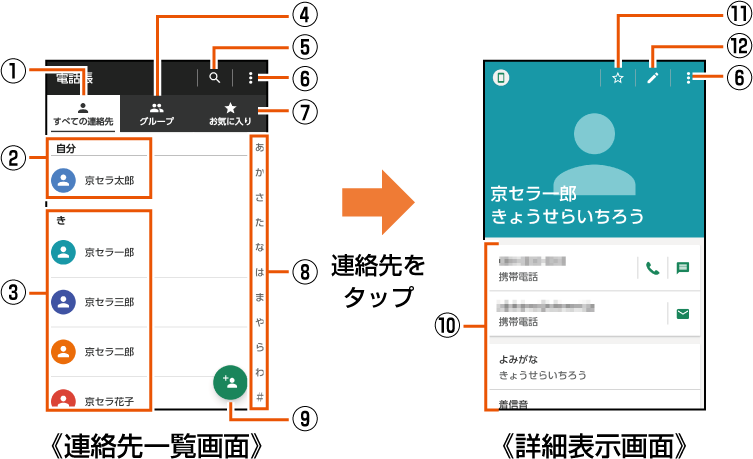
Task: Open contact 京セラ一郎 in the list
Action: pos(98,253)
